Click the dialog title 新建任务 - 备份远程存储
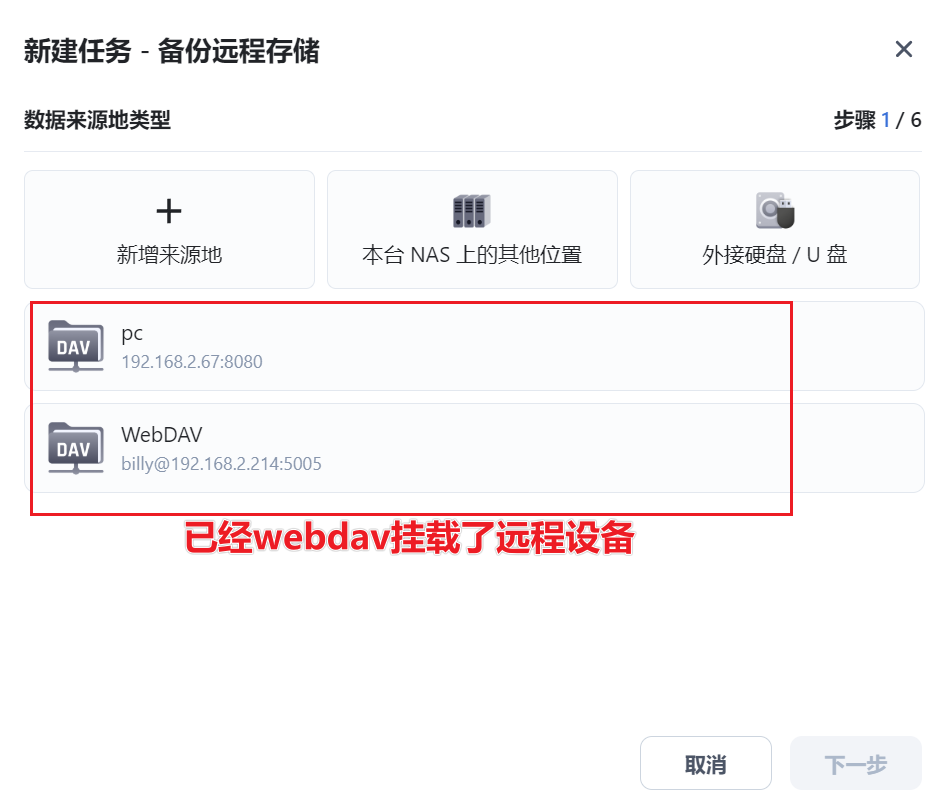The image size is (942, 811). pyautogui.click(x=172, y=50)
